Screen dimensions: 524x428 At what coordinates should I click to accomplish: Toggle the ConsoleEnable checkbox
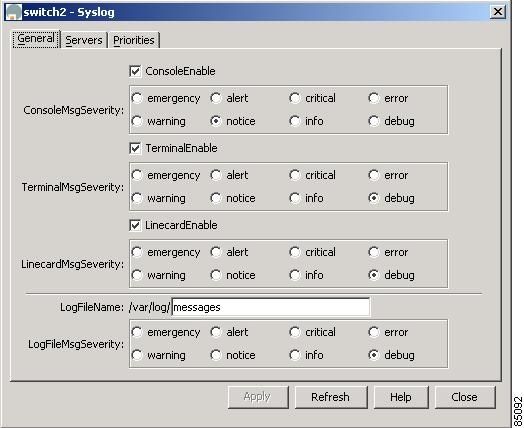[x=135, y=71]
